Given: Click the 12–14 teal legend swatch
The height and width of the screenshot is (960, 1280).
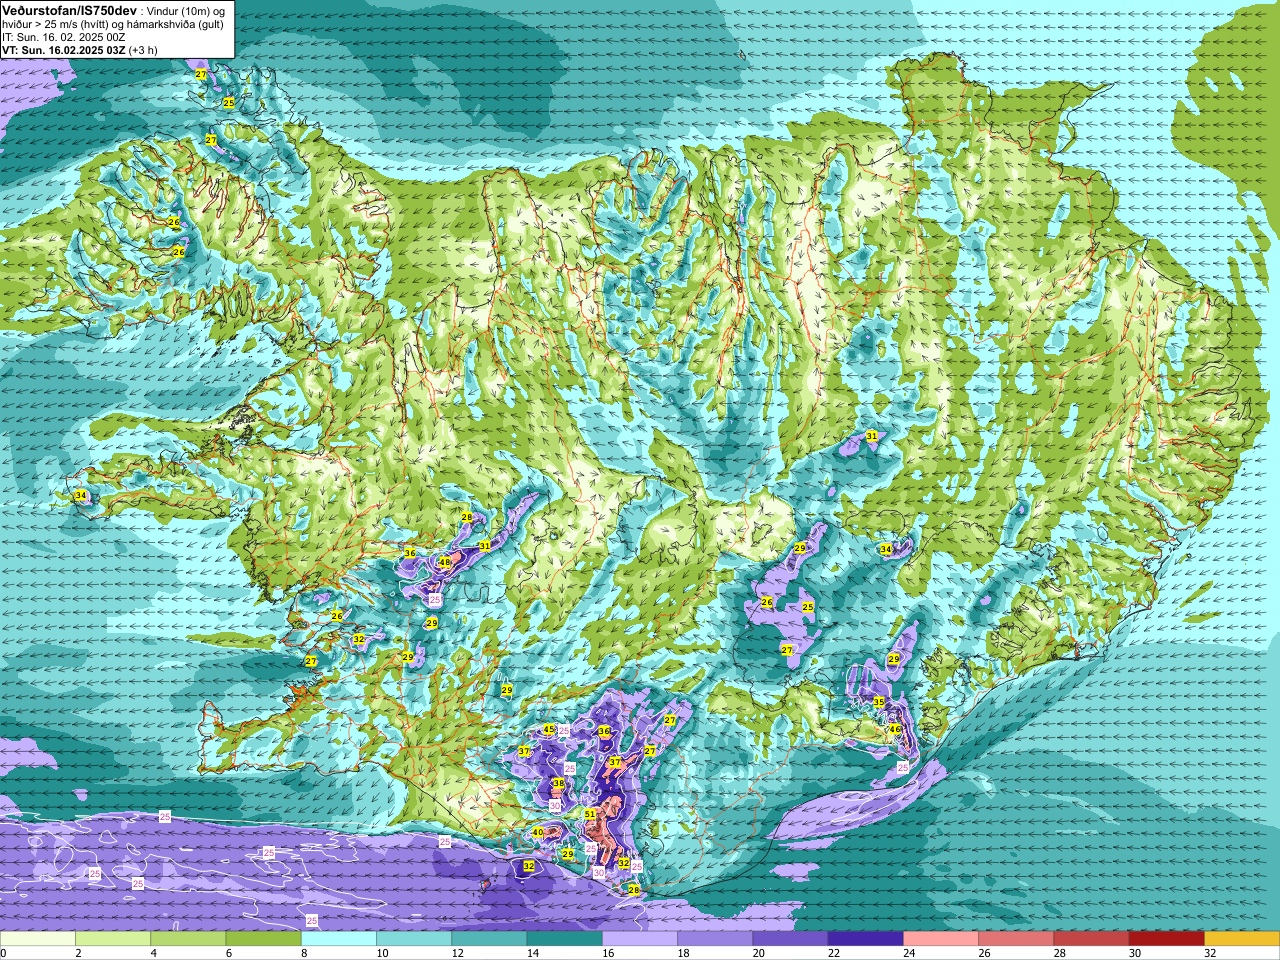Looking at the screenshot, I should pyautogui.click(x=489, y=939).
